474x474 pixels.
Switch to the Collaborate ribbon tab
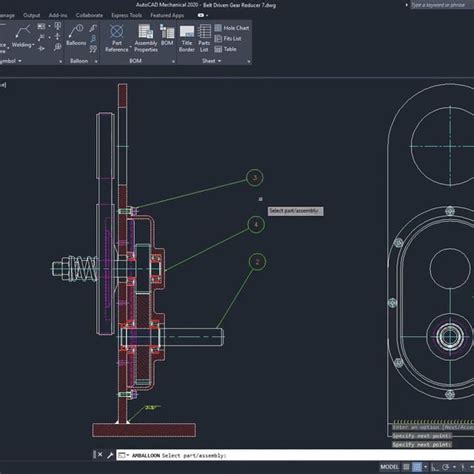[89, 15]
